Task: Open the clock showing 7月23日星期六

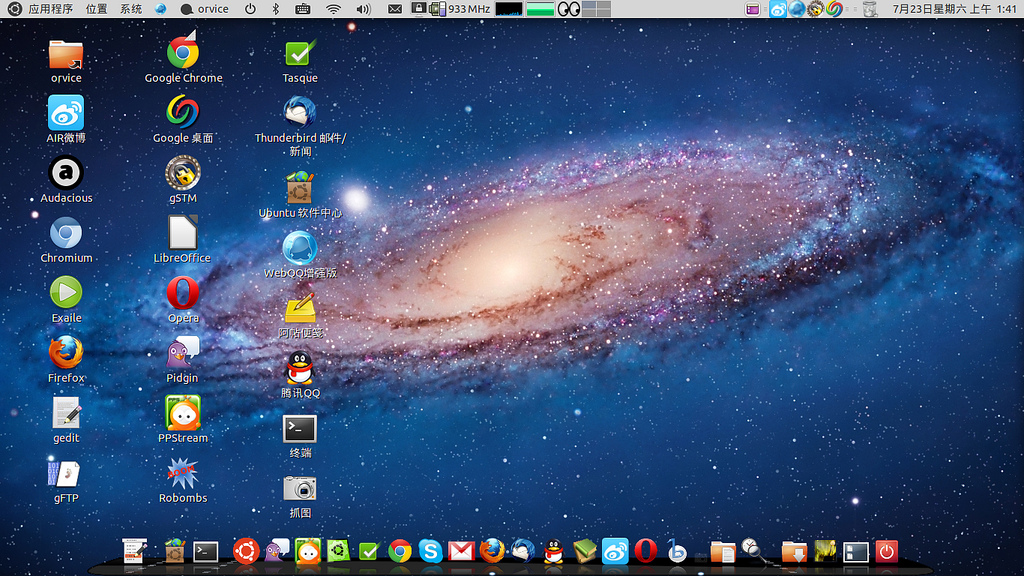Action: pos(954,8)
